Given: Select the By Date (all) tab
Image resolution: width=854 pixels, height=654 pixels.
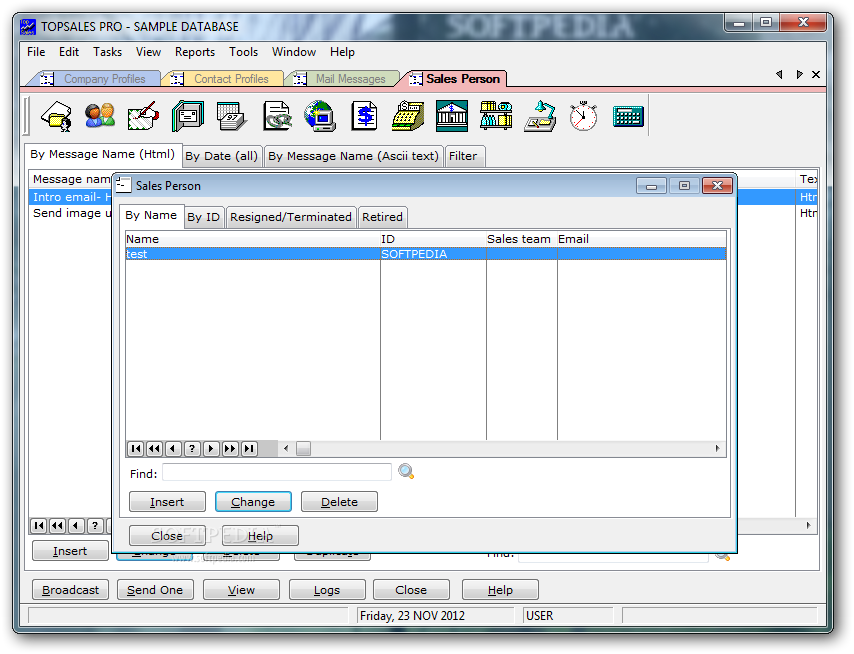Looking at the screenshot, I should tap(221, 156).
